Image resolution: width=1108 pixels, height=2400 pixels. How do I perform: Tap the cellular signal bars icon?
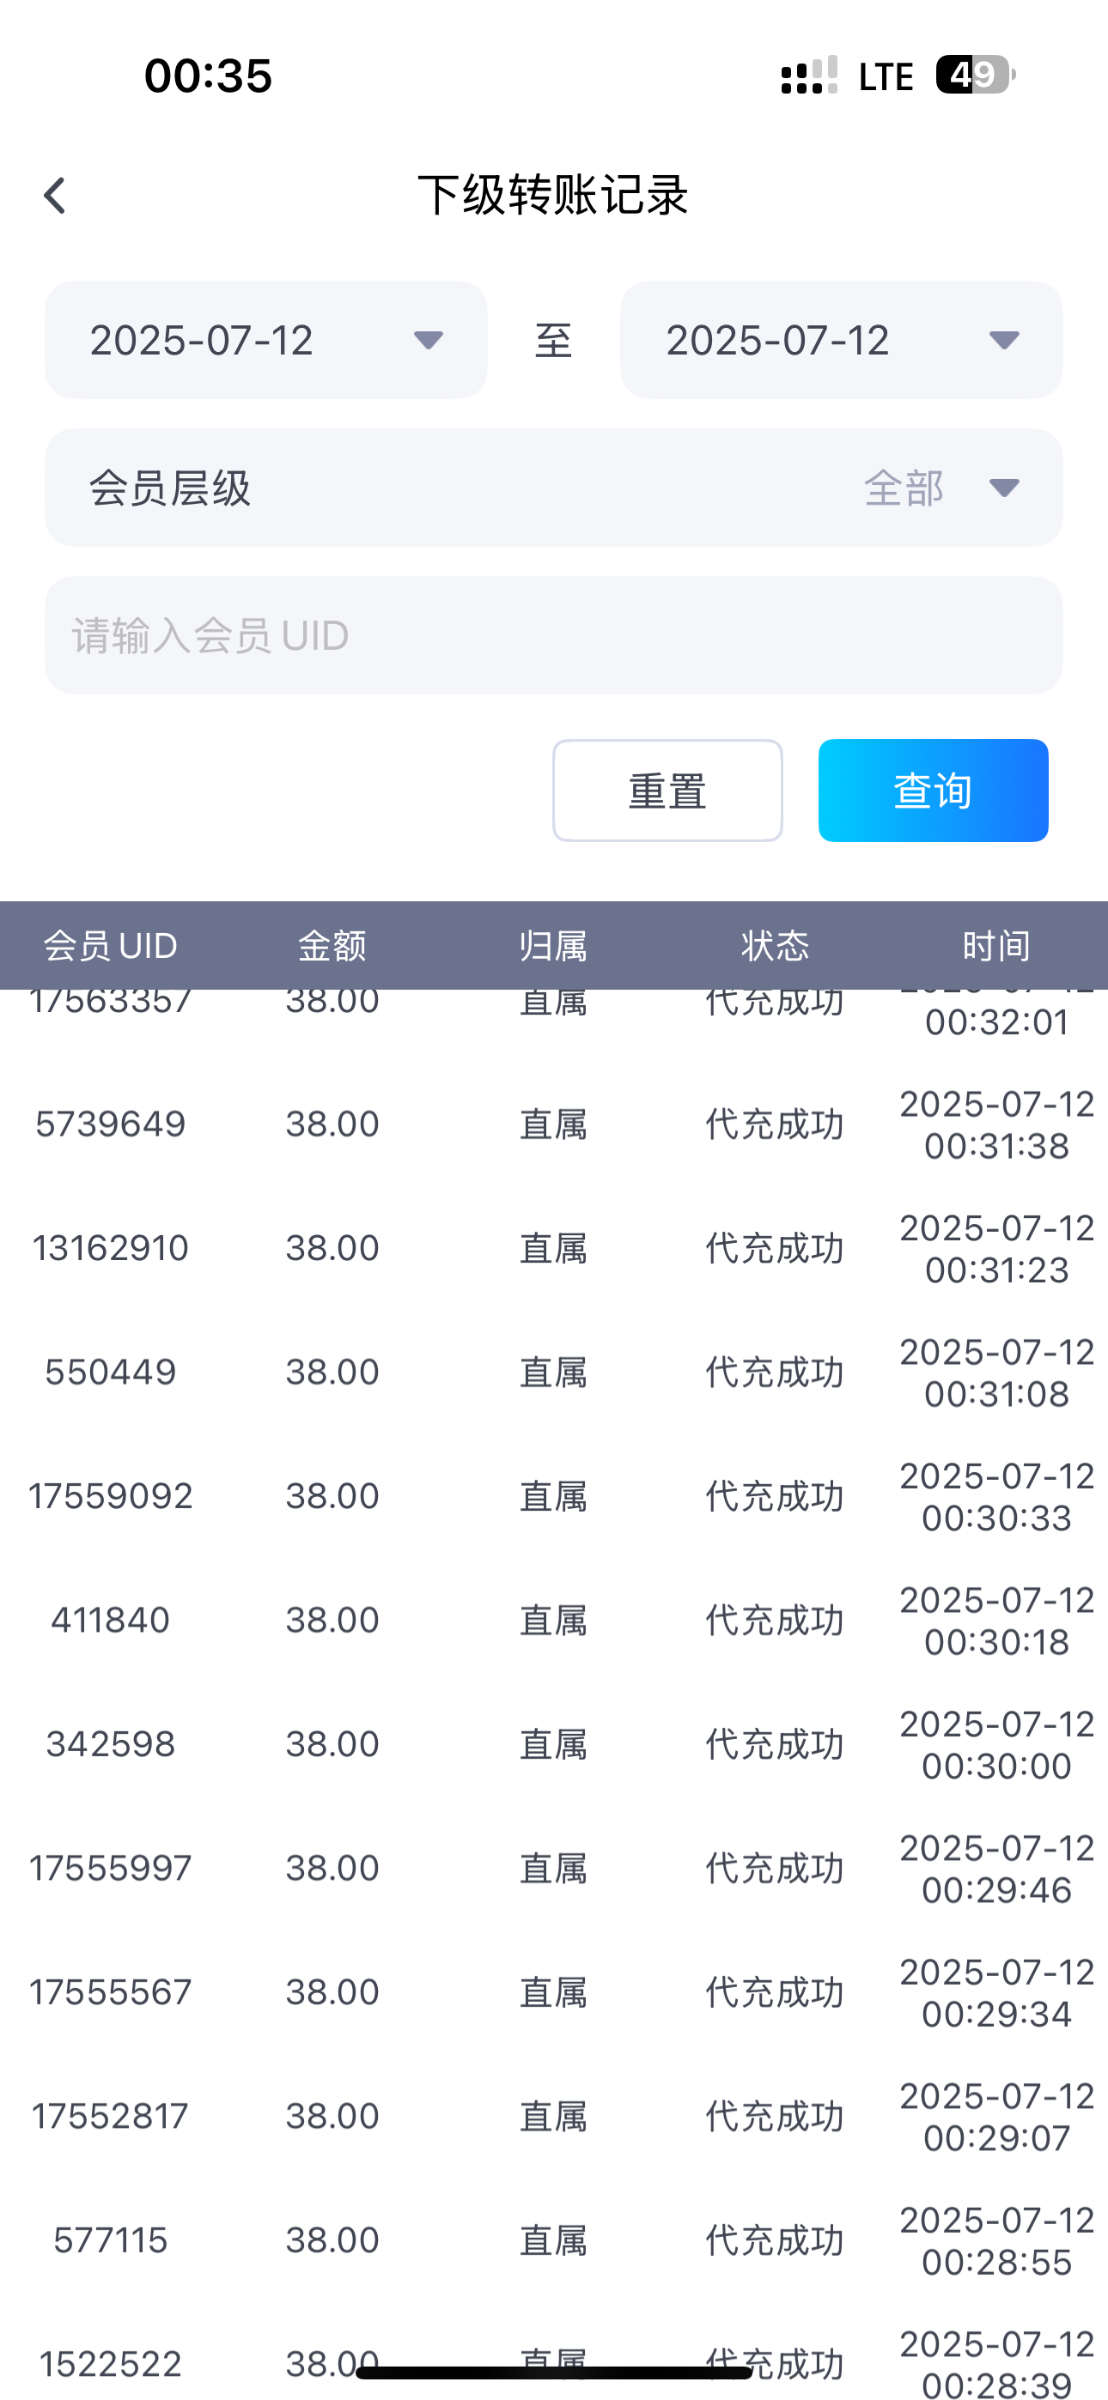point(808,76)
